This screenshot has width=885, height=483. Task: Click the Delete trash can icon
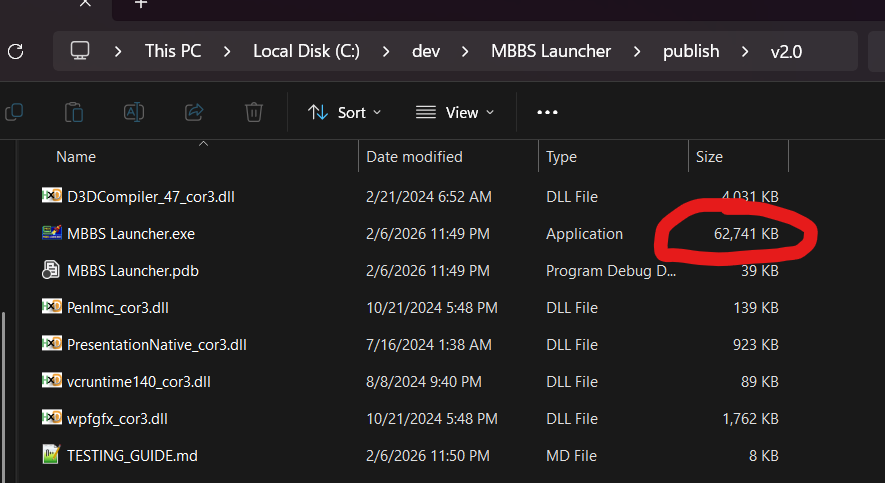(x=254, y=112)
